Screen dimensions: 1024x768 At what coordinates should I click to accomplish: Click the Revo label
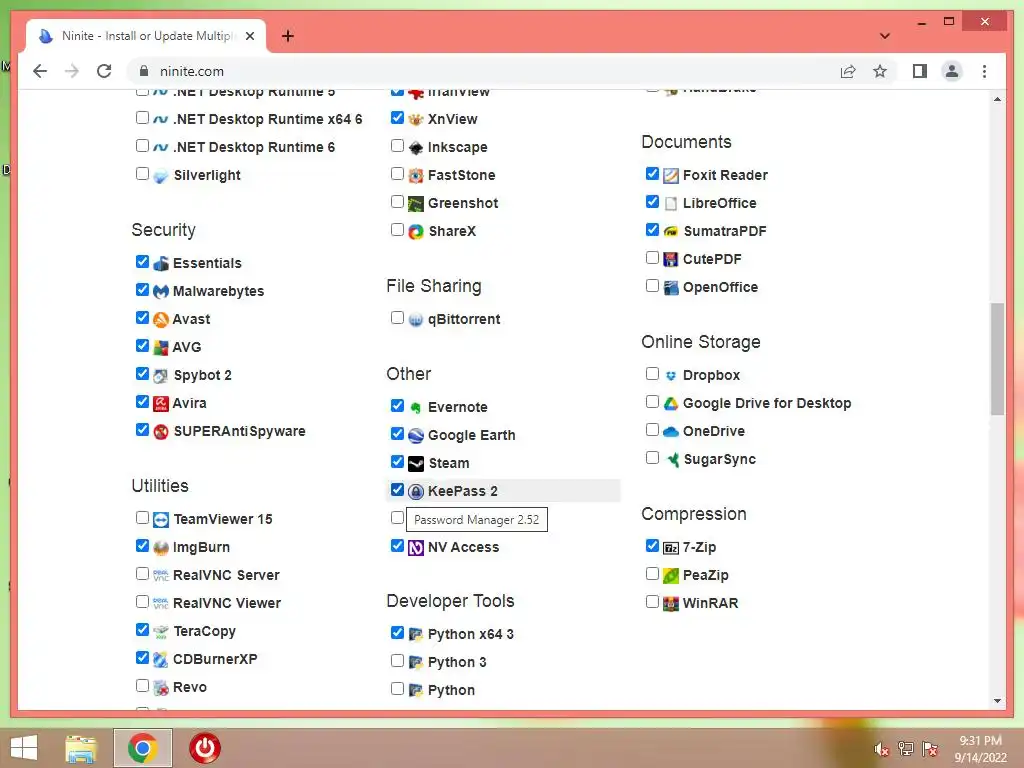pyautogui.click(x=190, y=688)
